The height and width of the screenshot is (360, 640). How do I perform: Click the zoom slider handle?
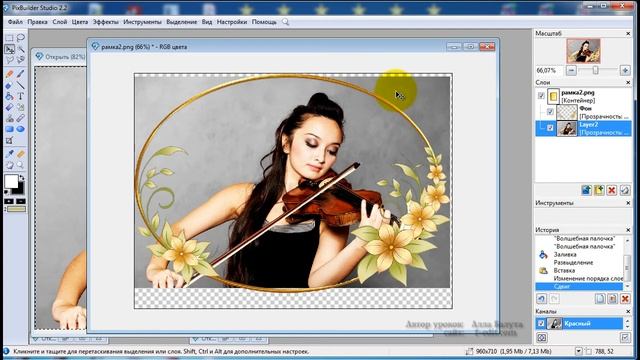tap(596, 71)
